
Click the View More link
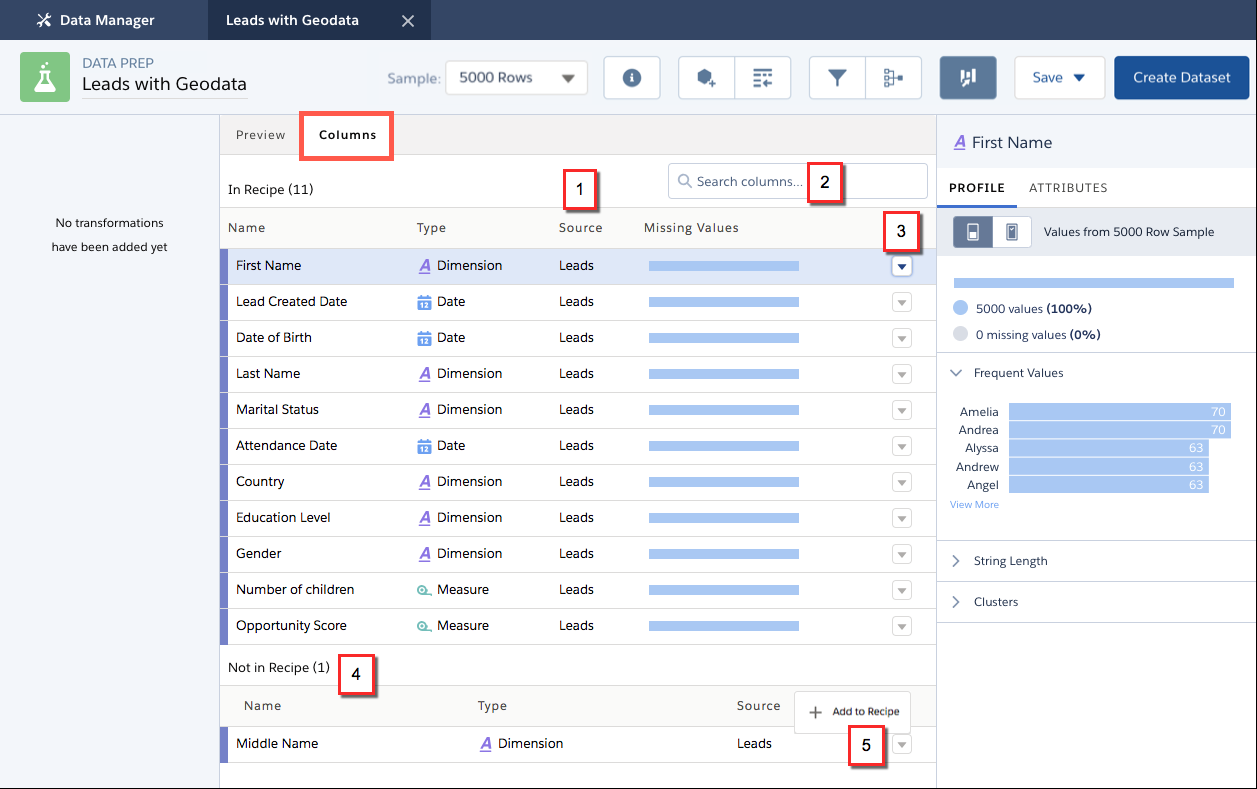coord(974,505)
